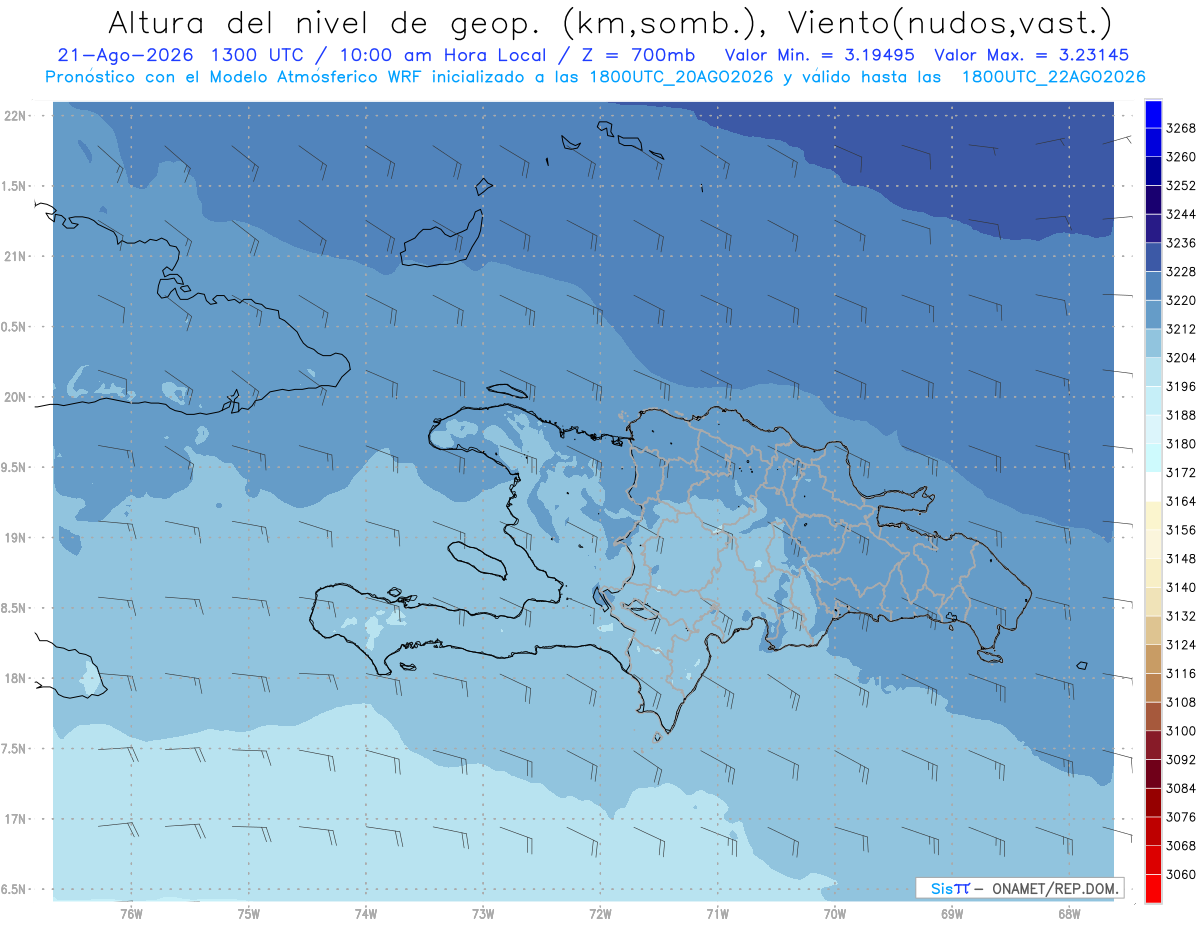Click the '74W' longitude label
Viewport: 1200px width, 927px height.
click(366, 913)
